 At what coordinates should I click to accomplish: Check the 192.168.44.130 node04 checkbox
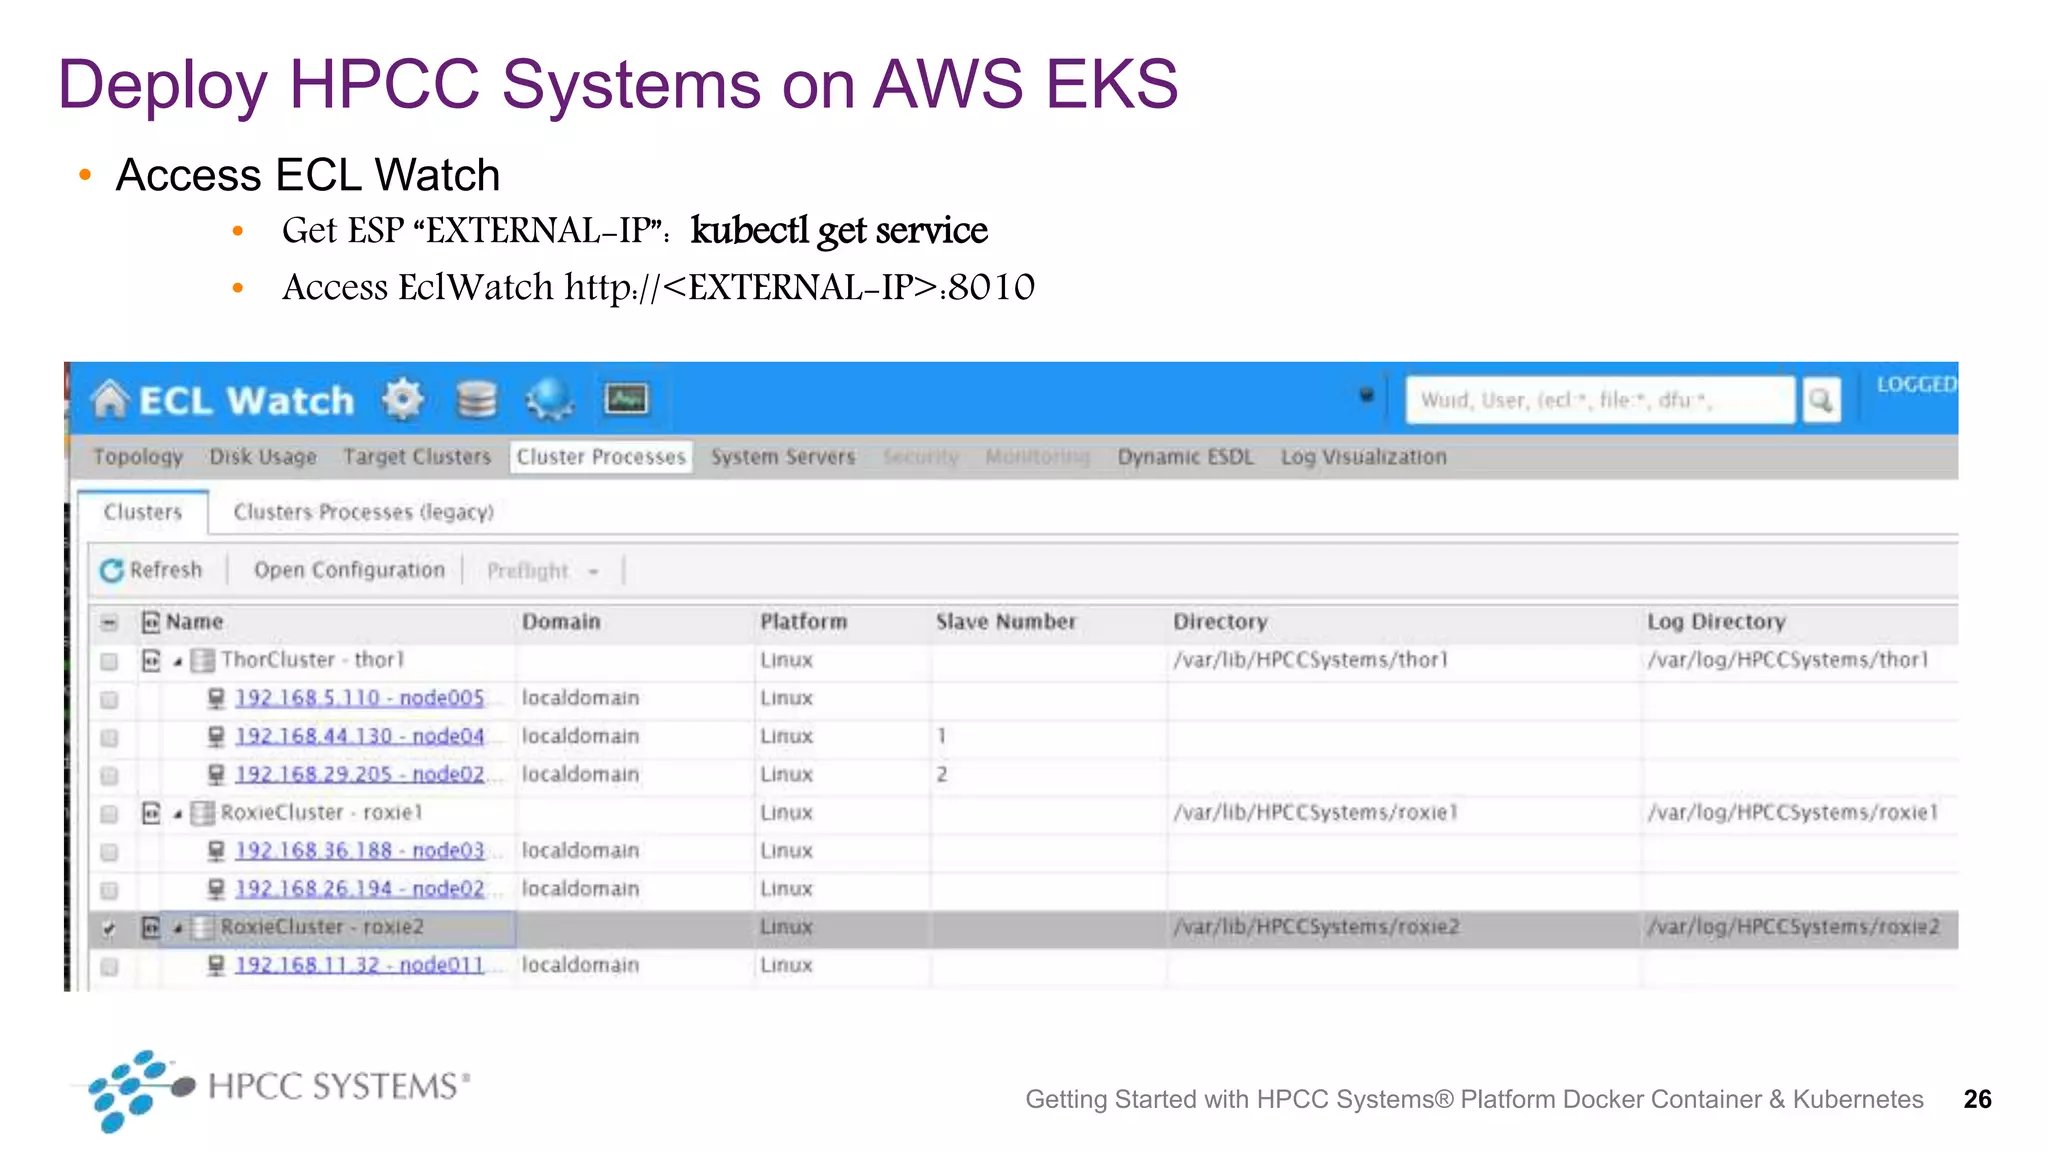pos(109,737)
